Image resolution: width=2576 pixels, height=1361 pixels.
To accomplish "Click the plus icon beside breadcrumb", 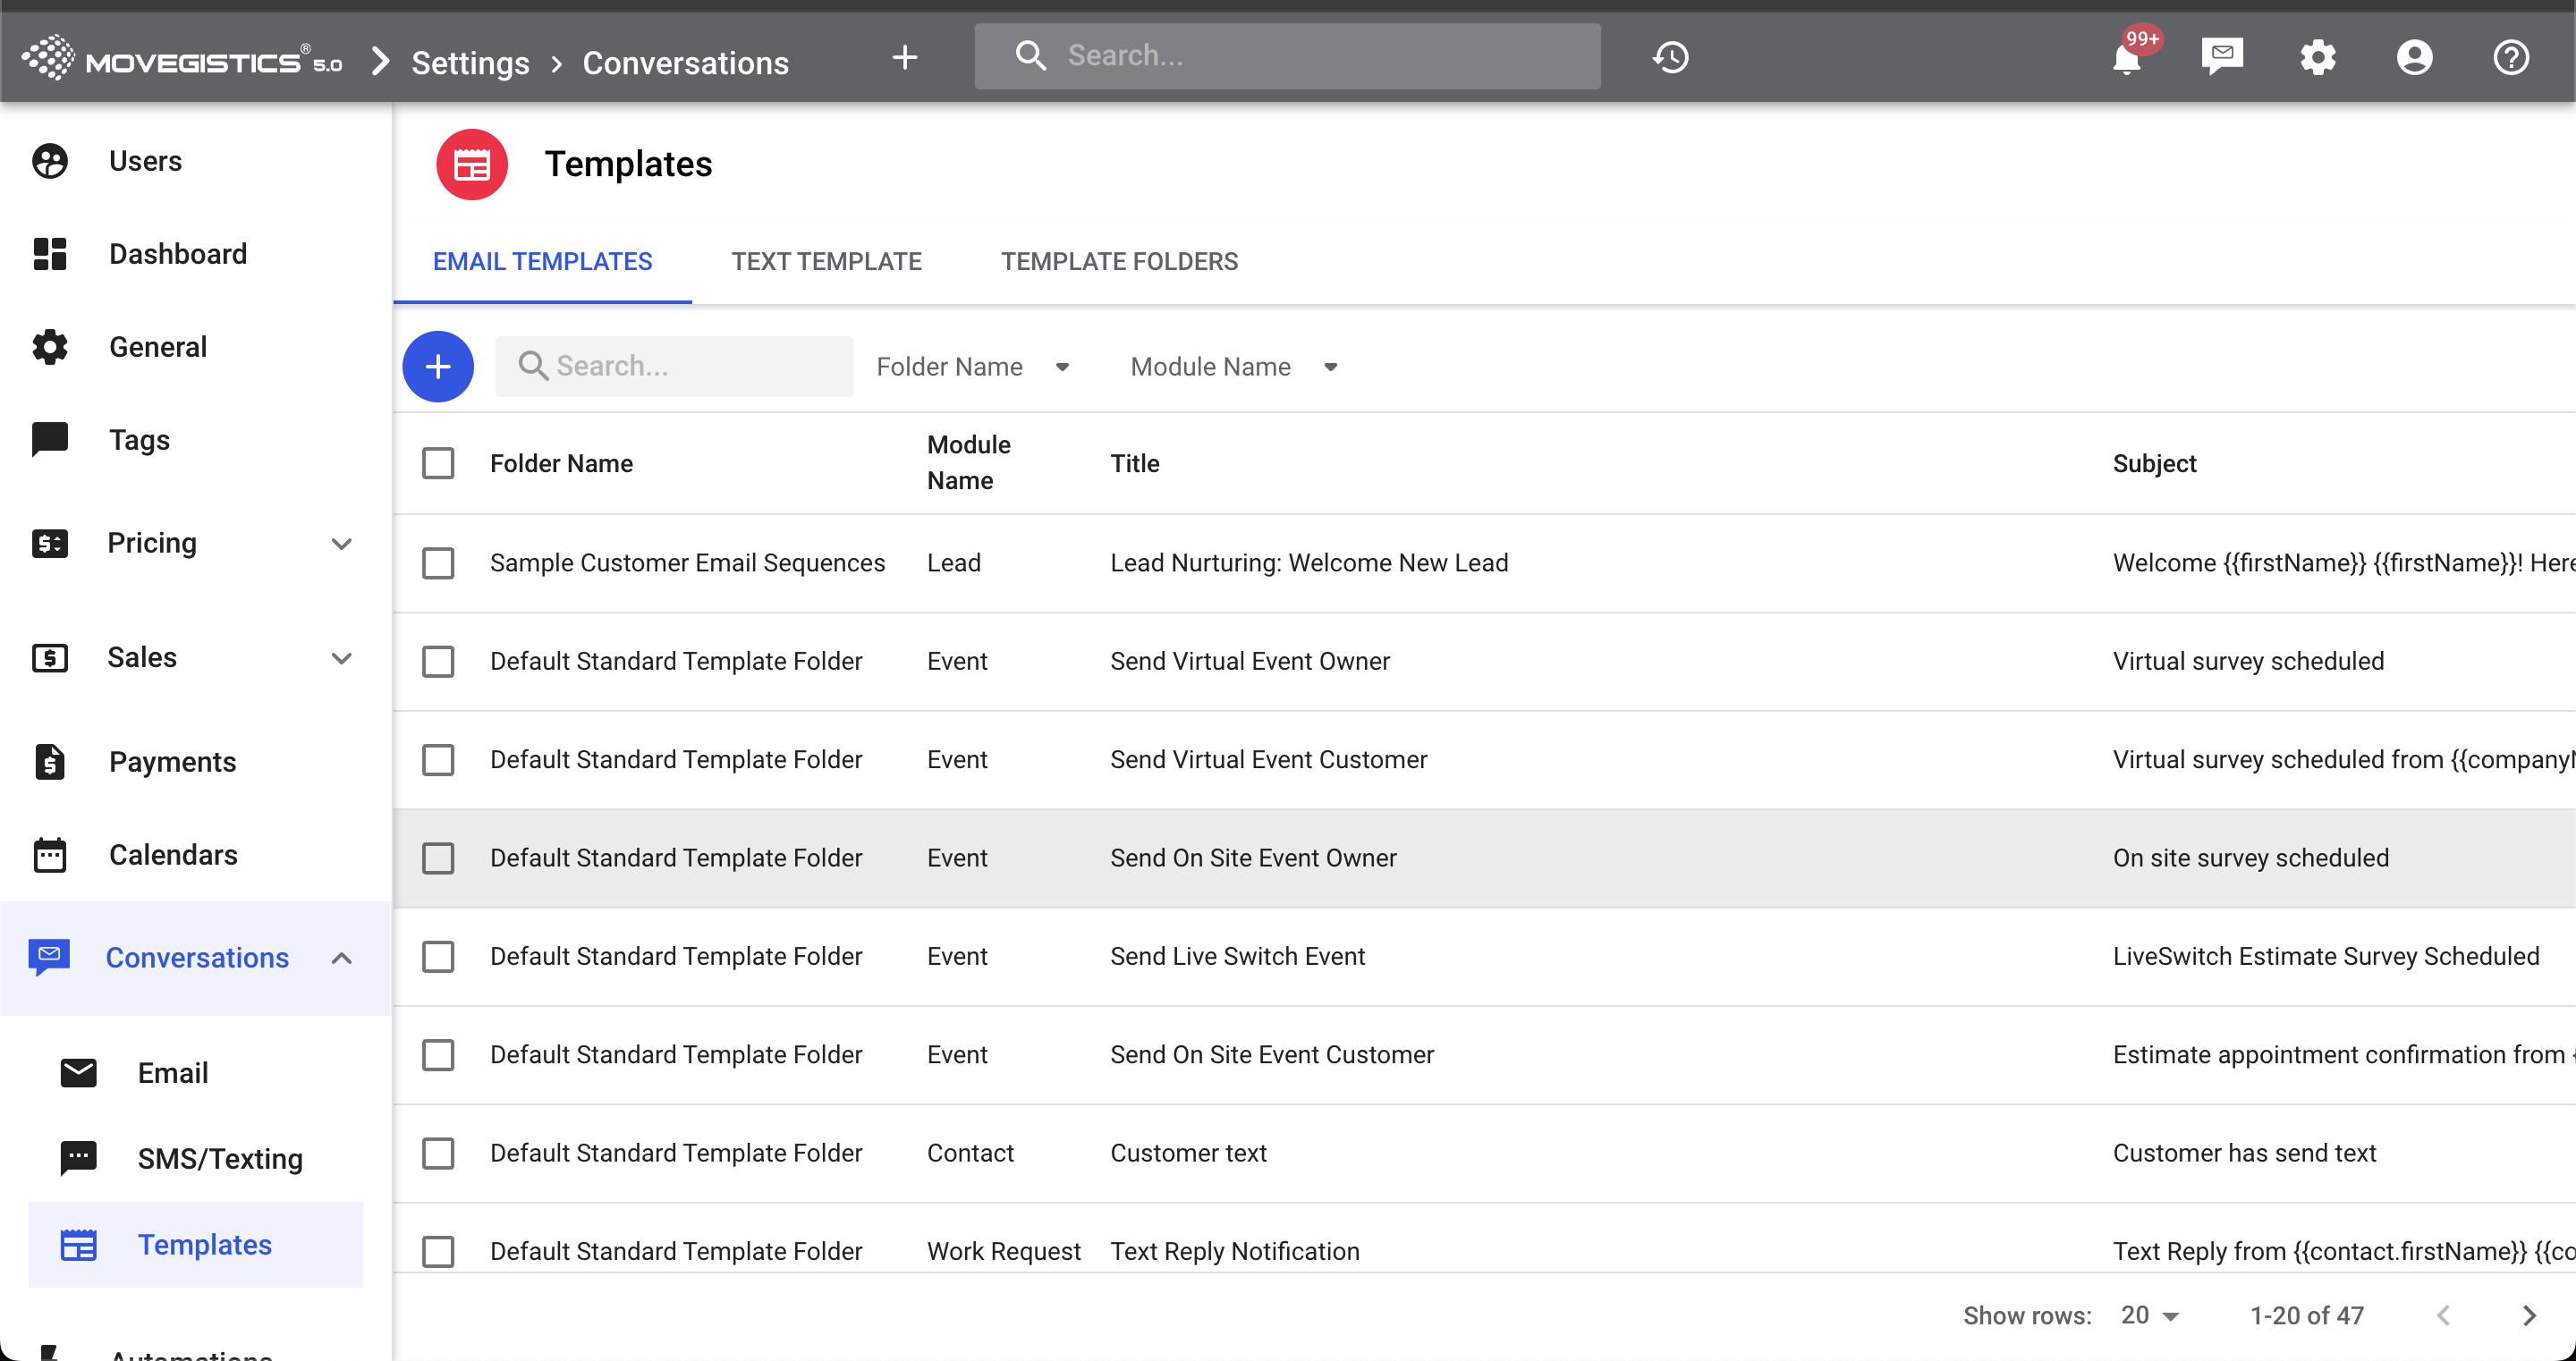I will click(x=904, y=58).
